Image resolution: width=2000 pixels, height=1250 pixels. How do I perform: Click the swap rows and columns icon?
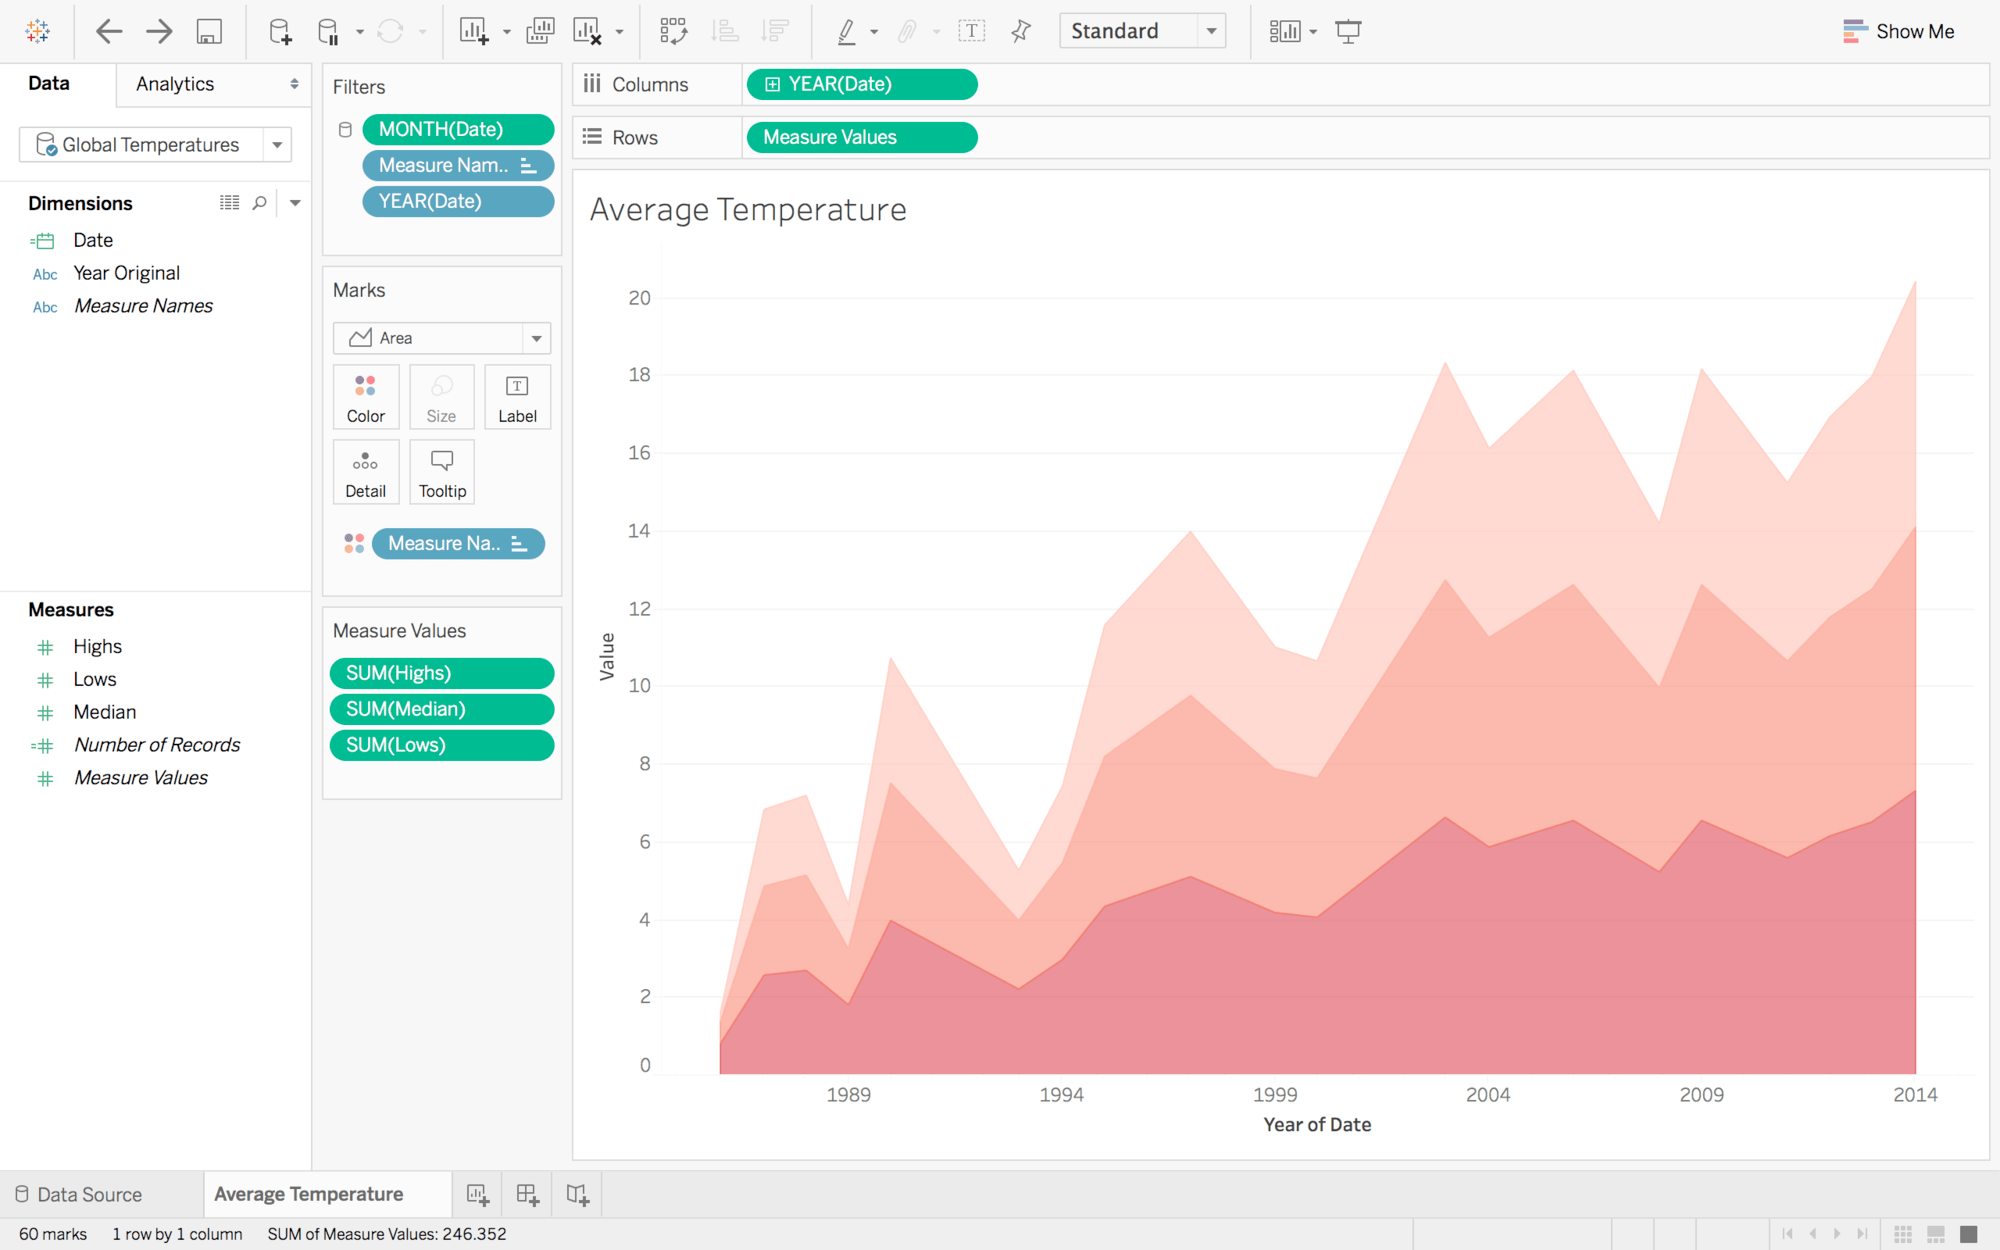[672, 30]
